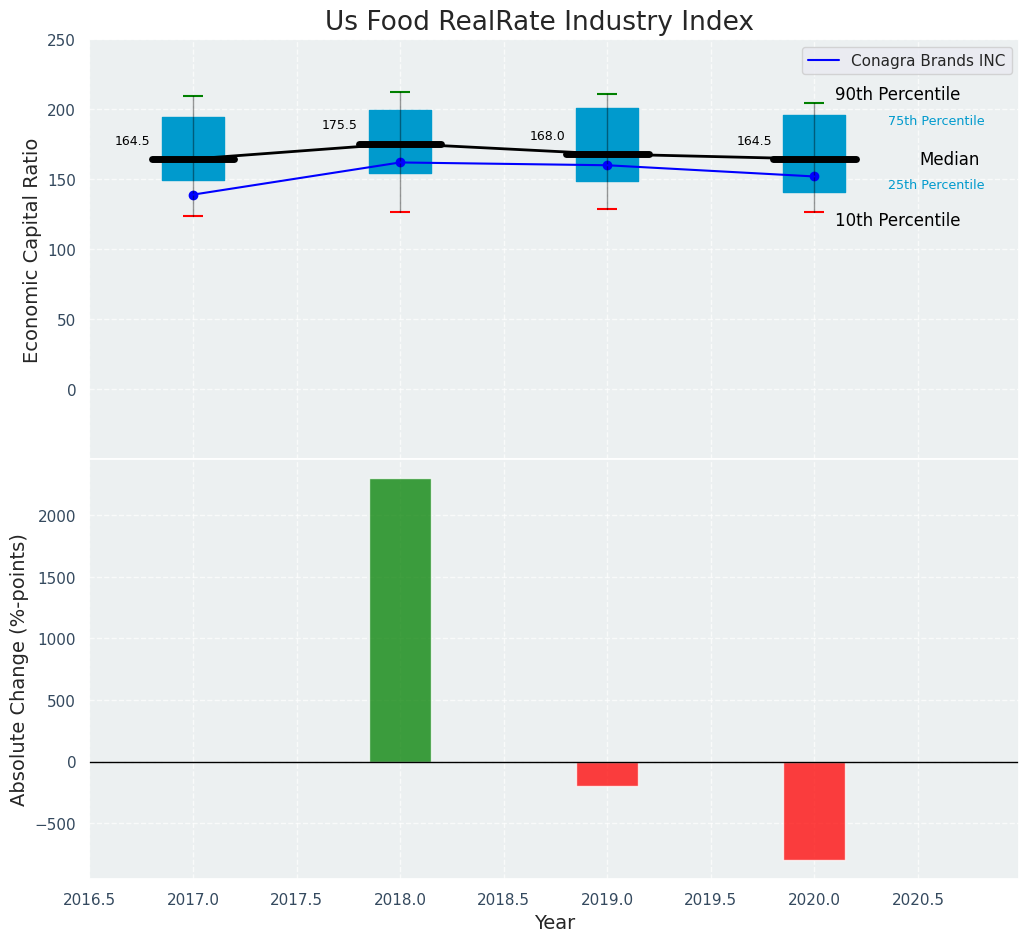Click the Economic Capital Ratio axis label
This screenshot has width=1029, height=942.
tap(31, 250)
